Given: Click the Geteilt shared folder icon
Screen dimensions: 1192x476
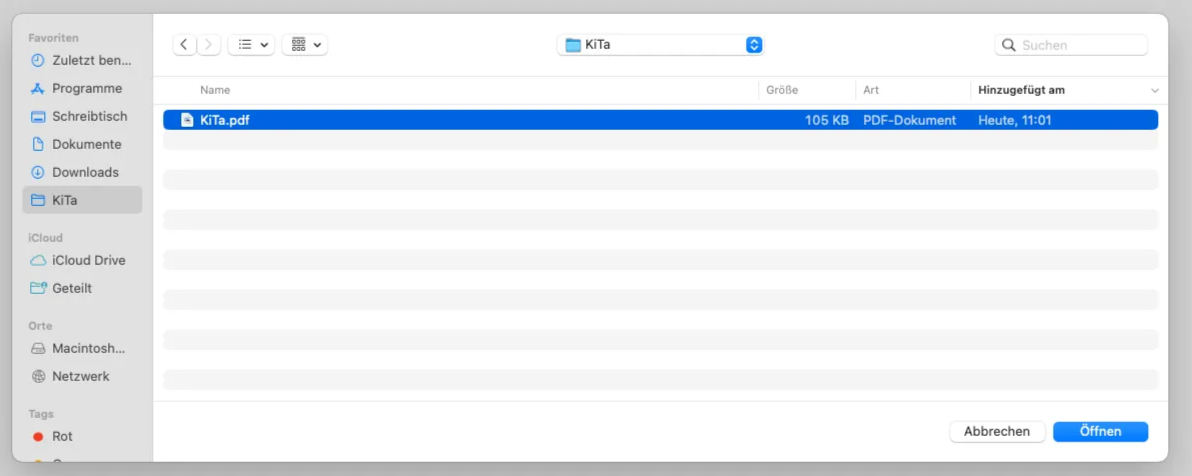Looking at the screenshot, I should click(x=38, y=288).
